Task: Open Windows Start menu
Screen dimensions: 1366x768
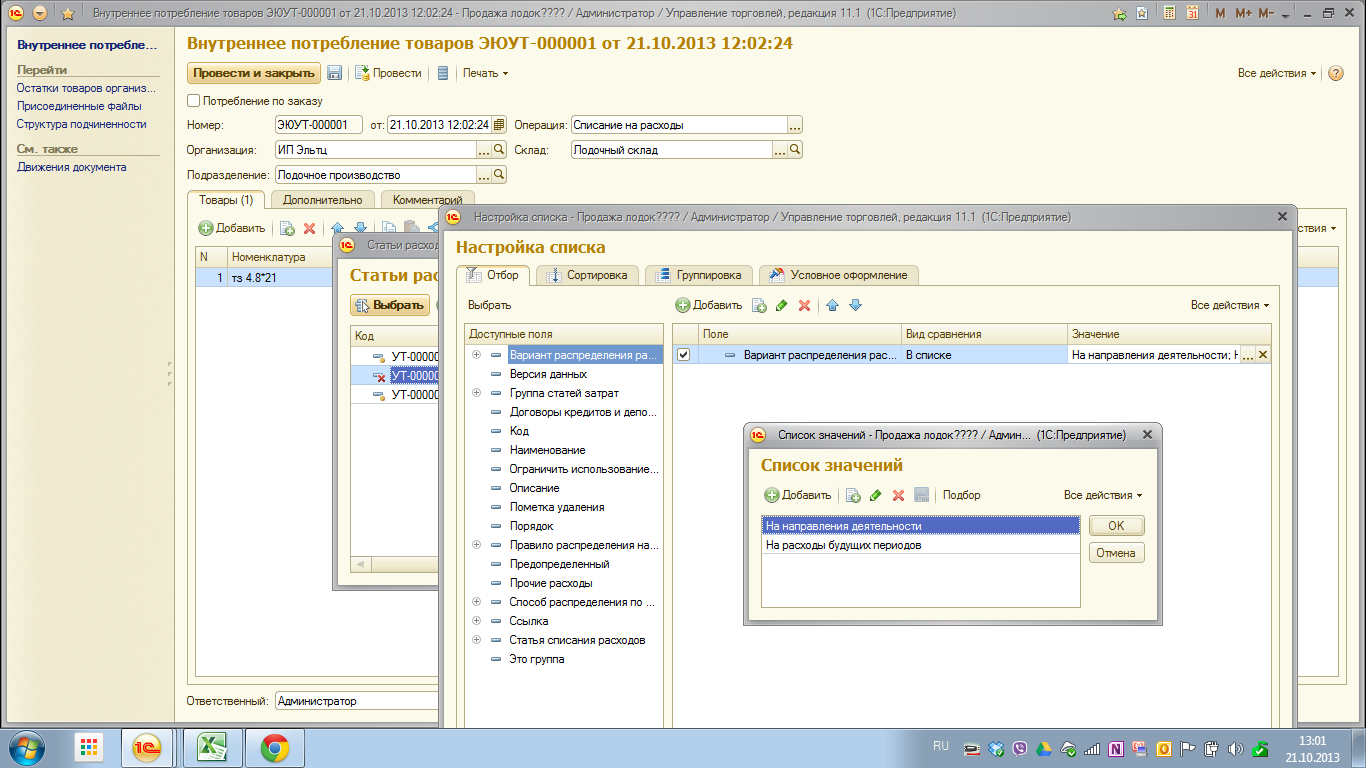Action: click(x=25, y=748)
